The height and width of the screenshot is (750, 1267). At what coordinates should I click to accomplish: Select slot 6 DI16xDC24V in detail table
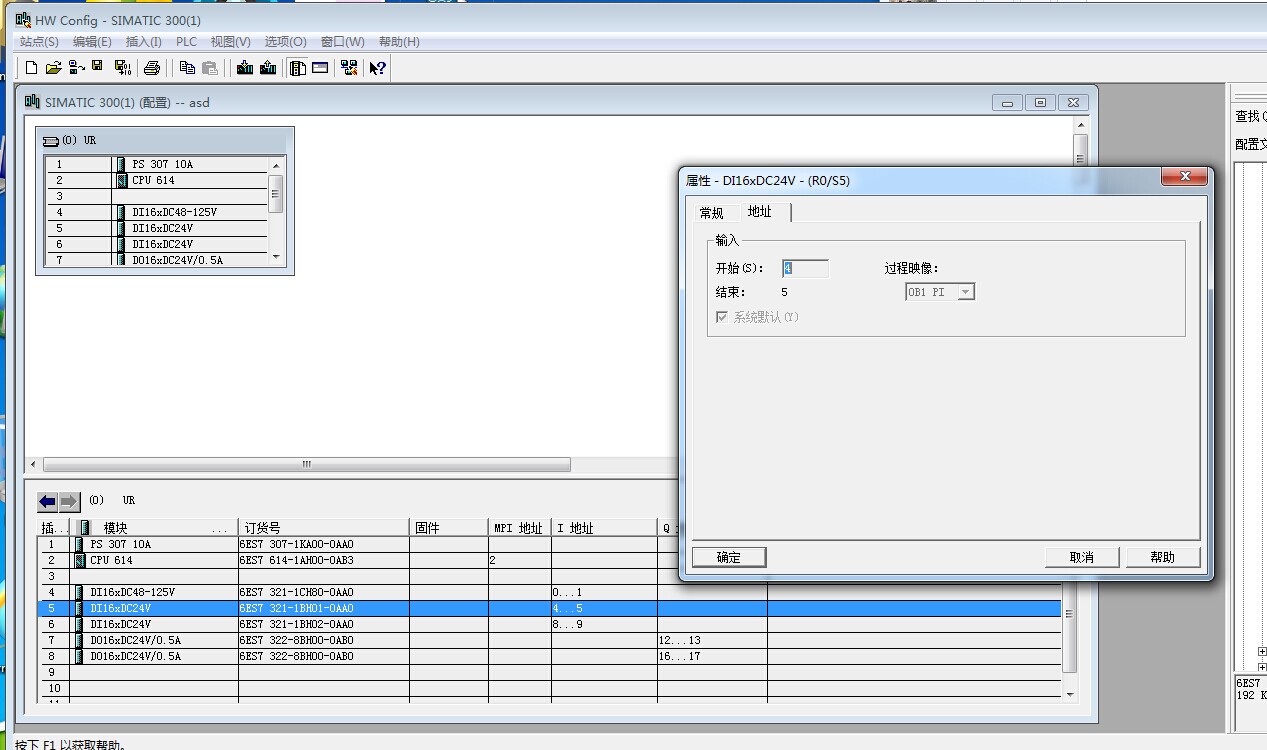550,624
